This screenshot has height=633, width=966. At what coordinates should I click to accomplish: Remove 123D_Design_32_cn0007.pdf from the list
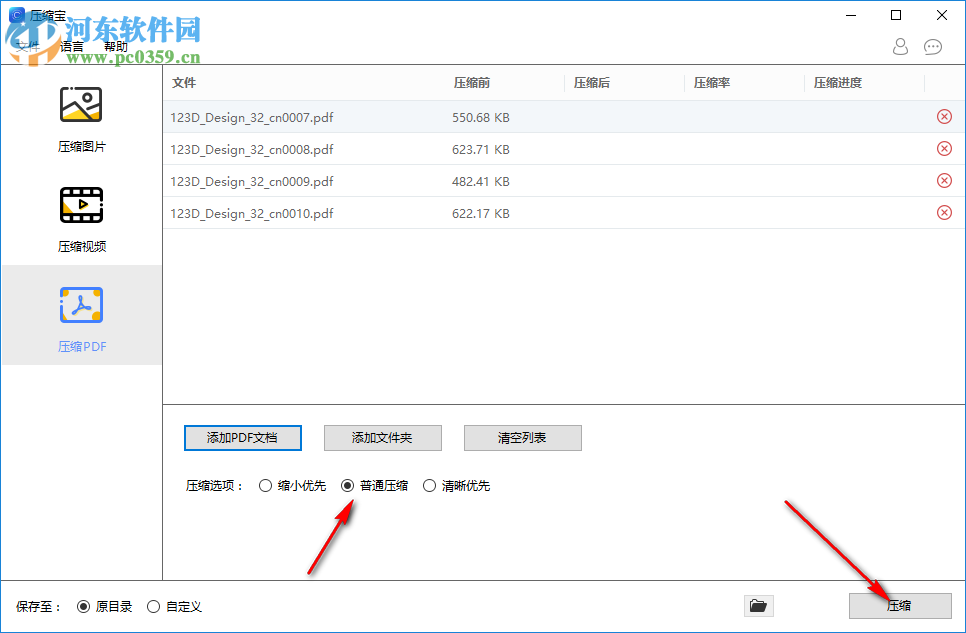coord(943,116)
